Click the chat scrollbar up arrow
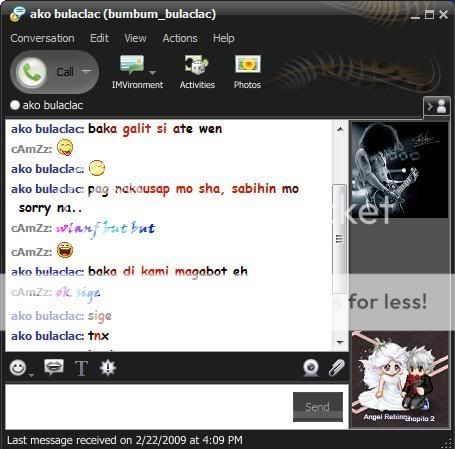 [340, 129]
